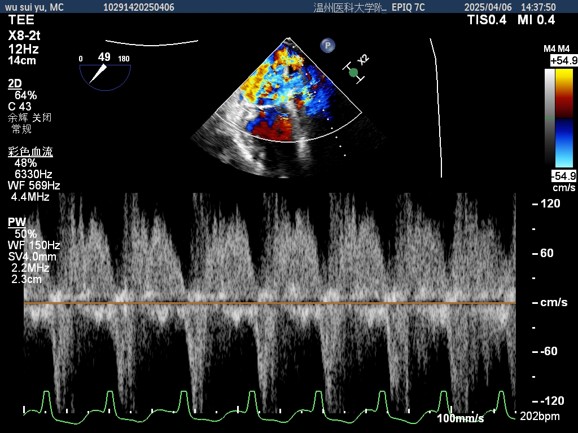
Task: Select the underlined PW mode label
Action: pyautogui.click(x=17, y=222)
